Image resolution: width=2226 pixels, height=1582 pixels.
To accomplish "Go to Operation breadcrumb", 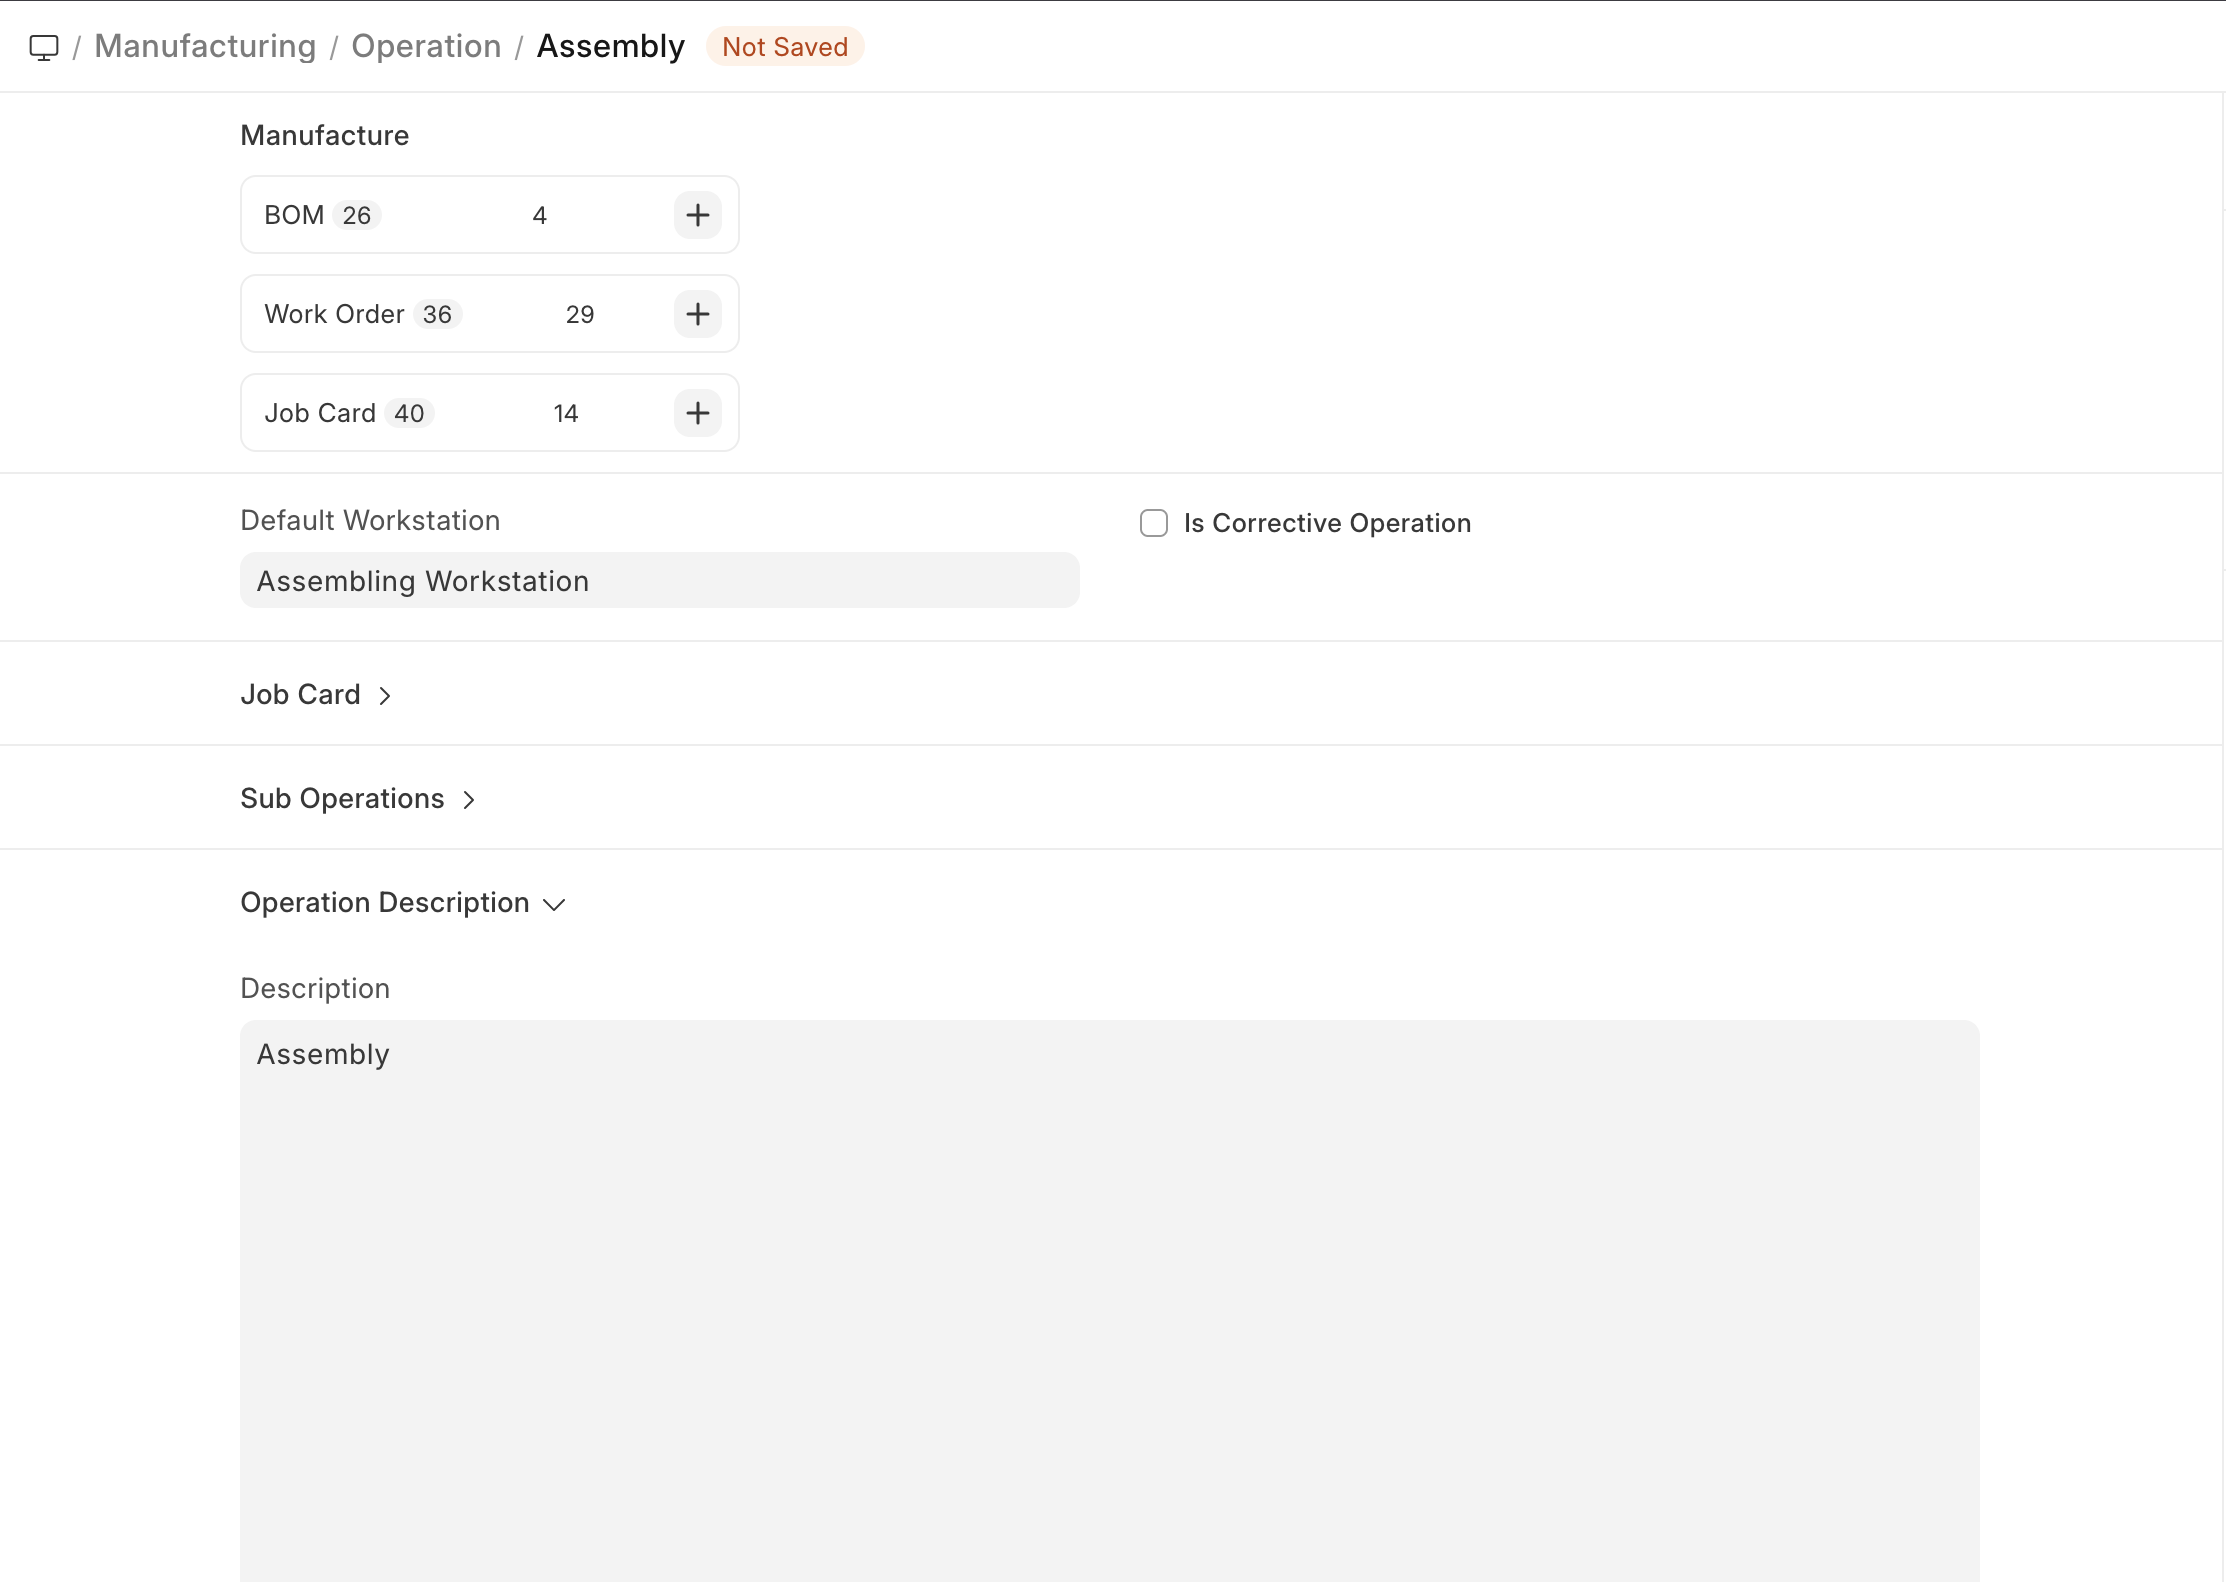I will (426, 47).
